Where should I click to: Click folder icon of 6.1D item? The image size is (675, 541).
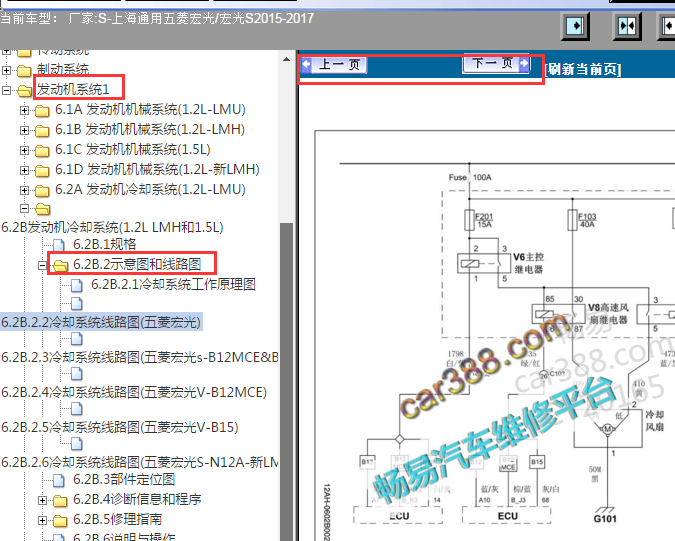[x=42, y=170]
